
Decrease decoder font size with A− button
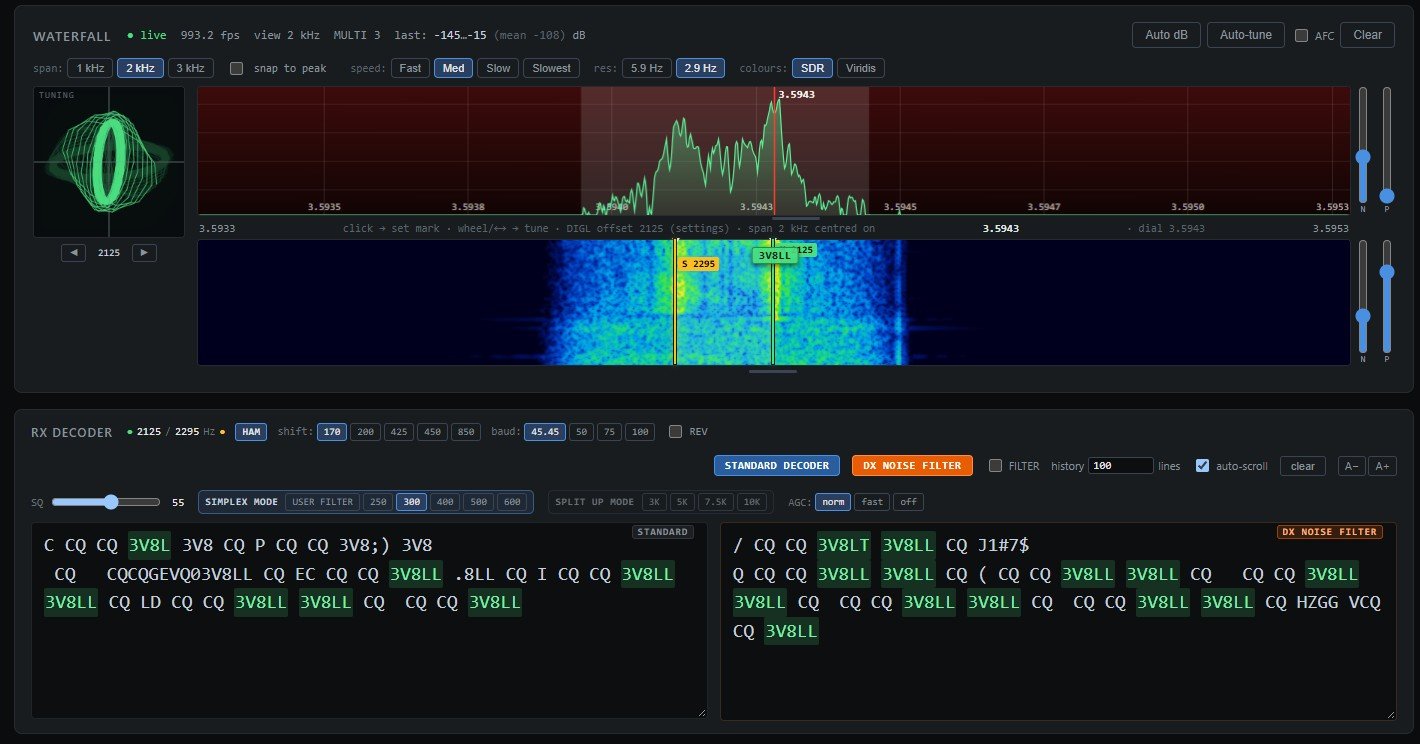pos(1351,466)
